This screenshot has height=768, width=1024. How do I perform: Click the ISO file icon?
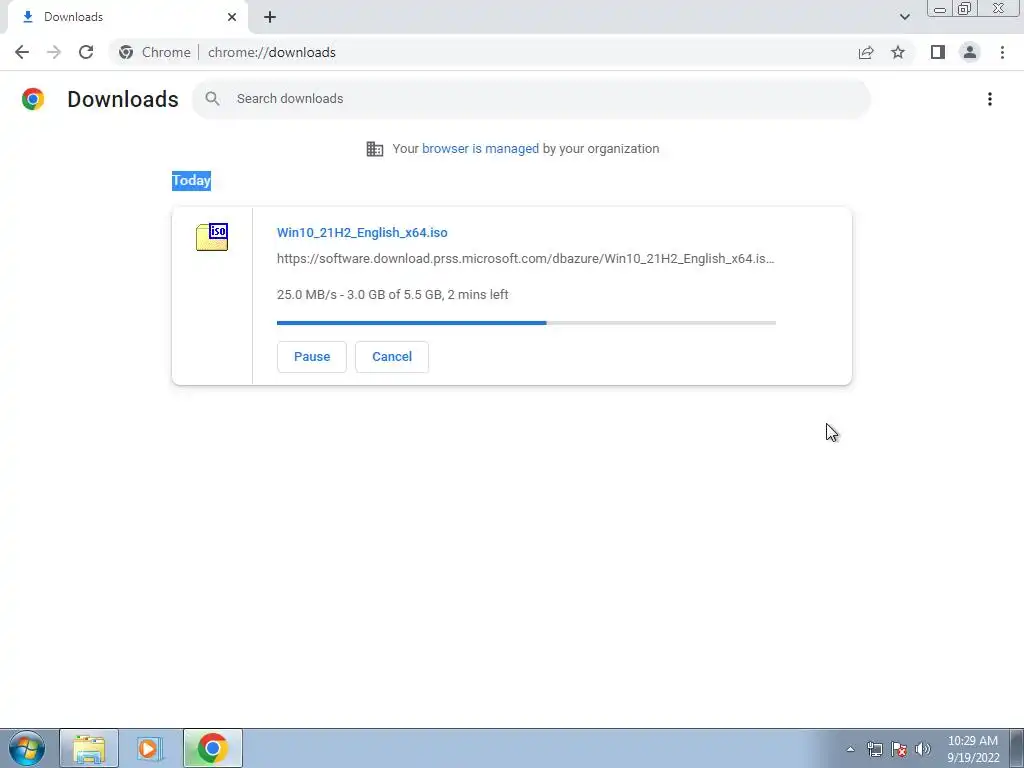click(212, 237)
